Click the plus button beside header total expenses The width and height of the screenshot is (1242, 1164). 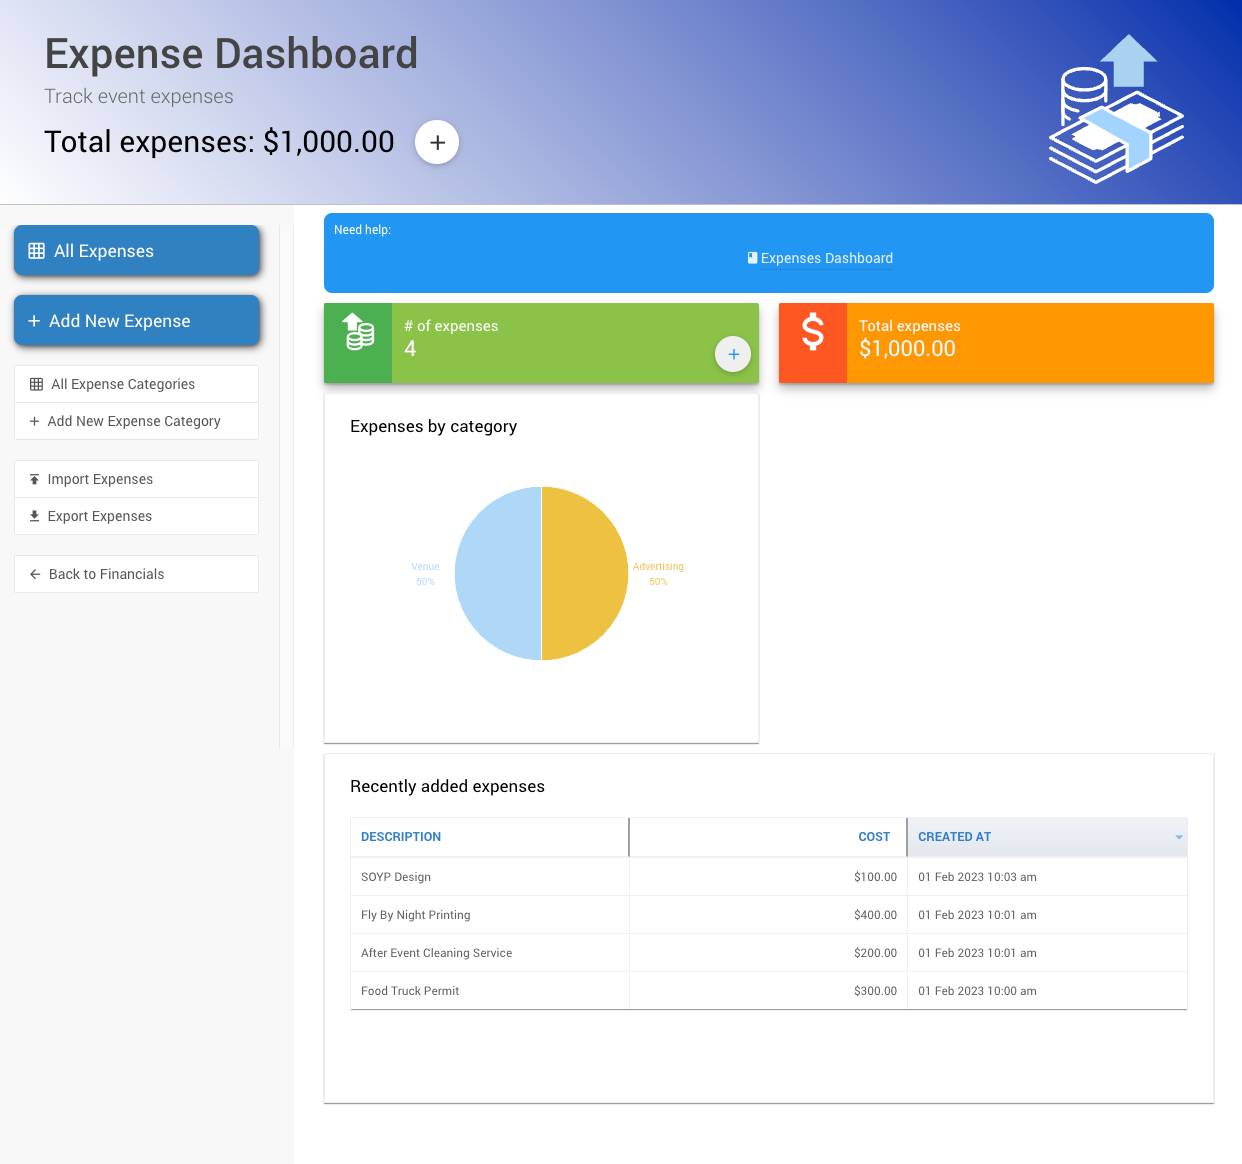click(x=437, y=143)
